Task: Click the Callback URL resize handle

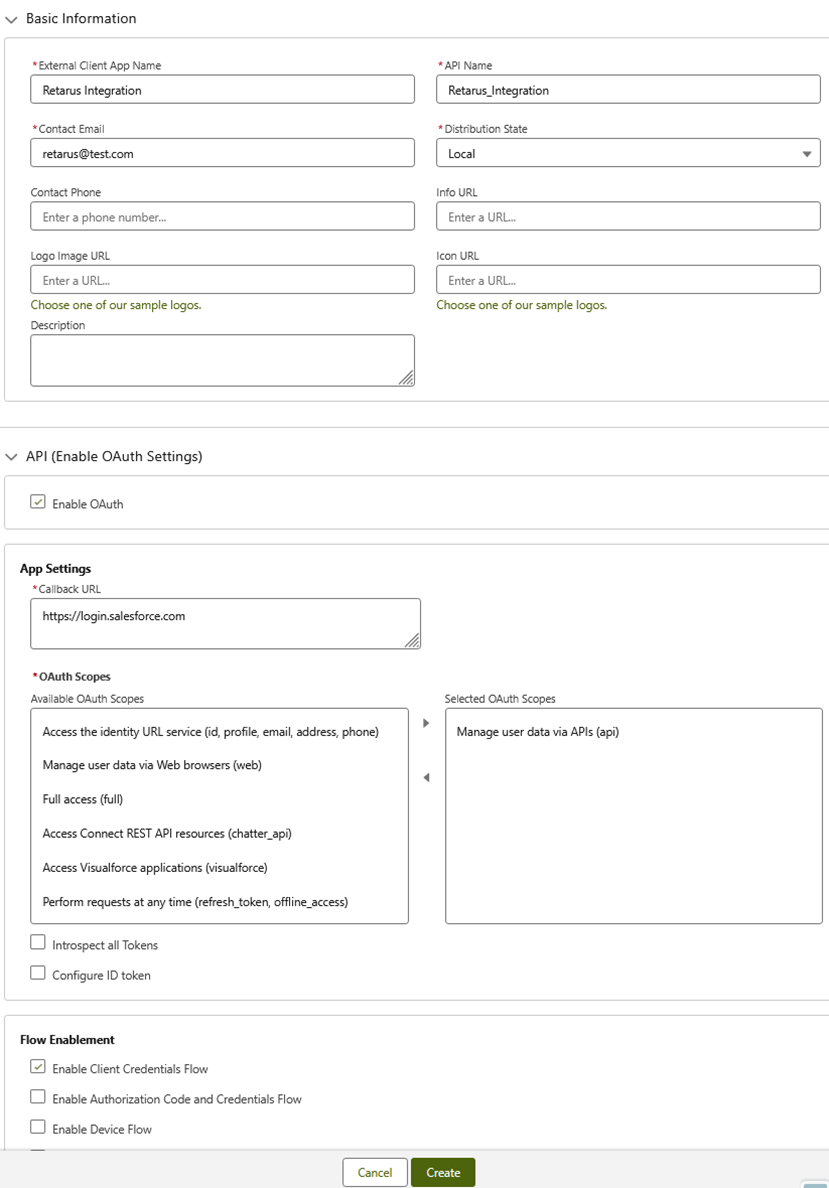Action: pos(412,640)
